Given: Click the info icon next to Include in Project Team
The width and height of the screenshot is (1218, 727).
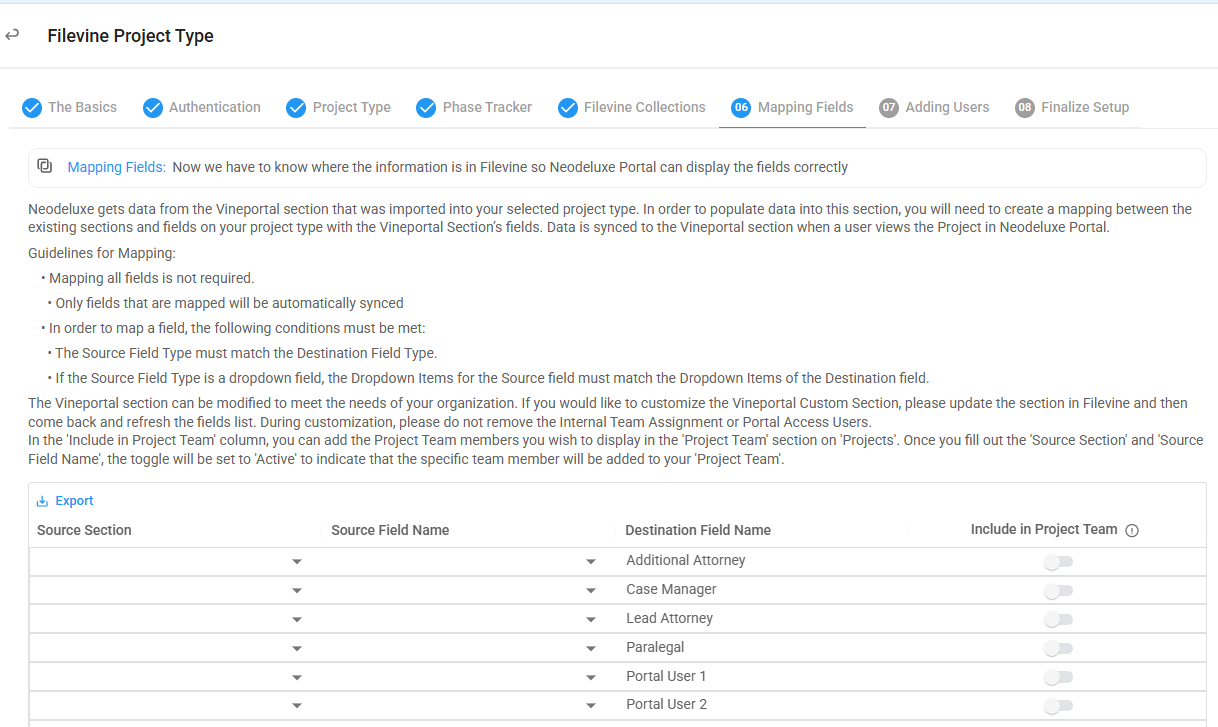Looking at the screenshot, I should tap(1132, 530).
